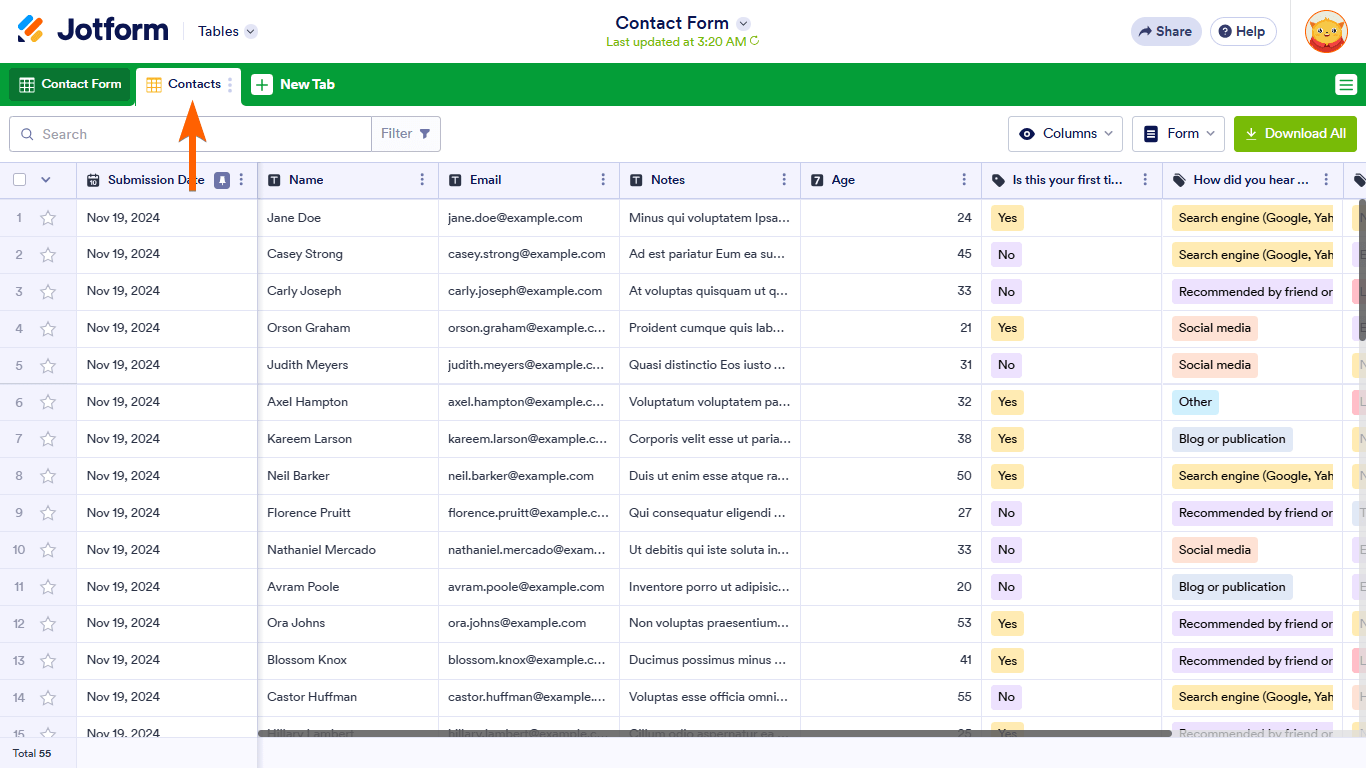1366x768 pixels.
Task: Toggle the select all rows checkbox
Action: (20, 180)
